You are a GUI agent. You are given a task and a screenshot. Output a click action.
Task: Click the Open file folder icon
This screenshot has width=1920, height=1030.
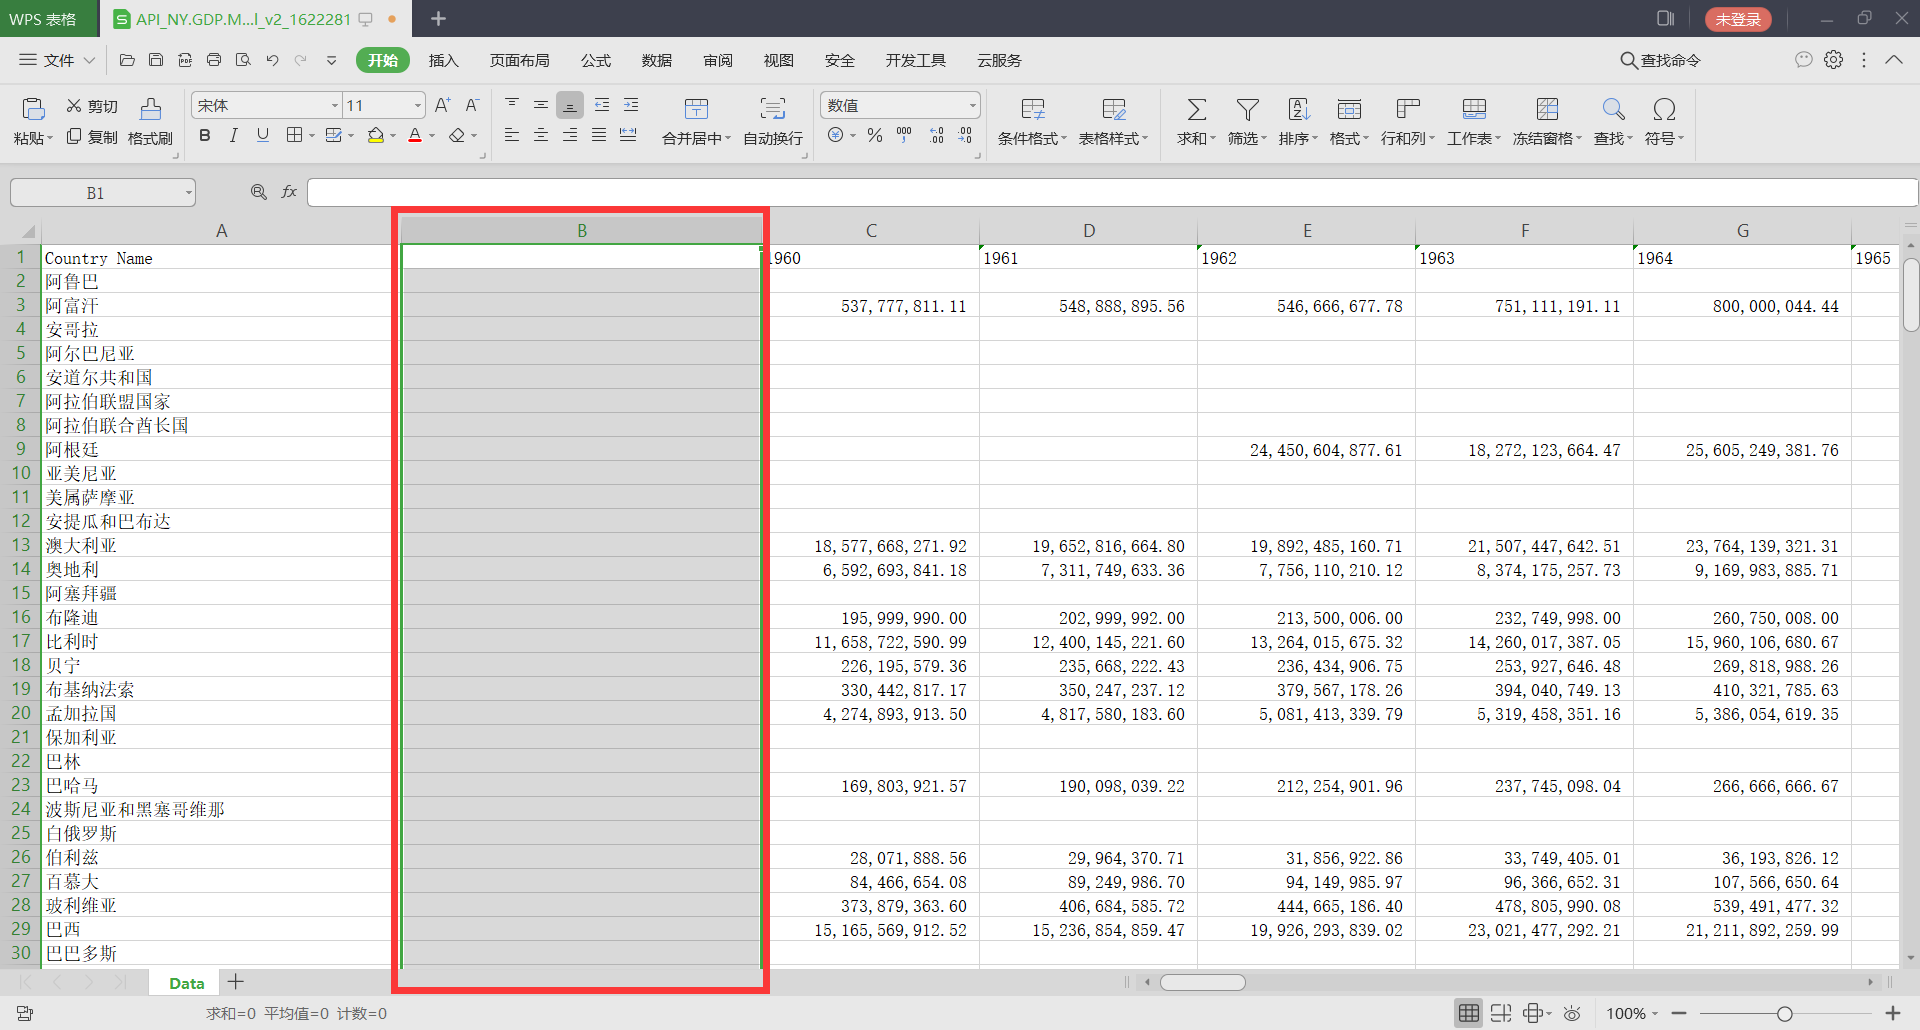(127, 60)
